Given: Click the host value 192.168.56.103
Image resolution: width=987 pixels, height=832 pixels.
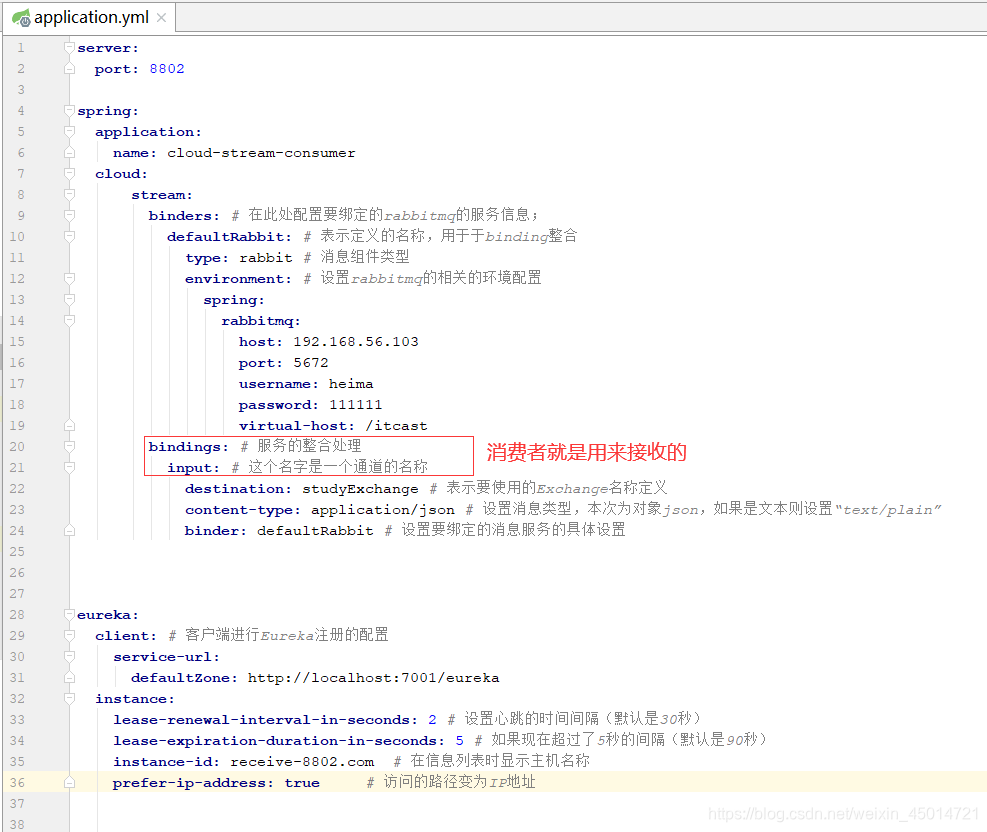Looking at the screenshot, I should click(356, 342).
